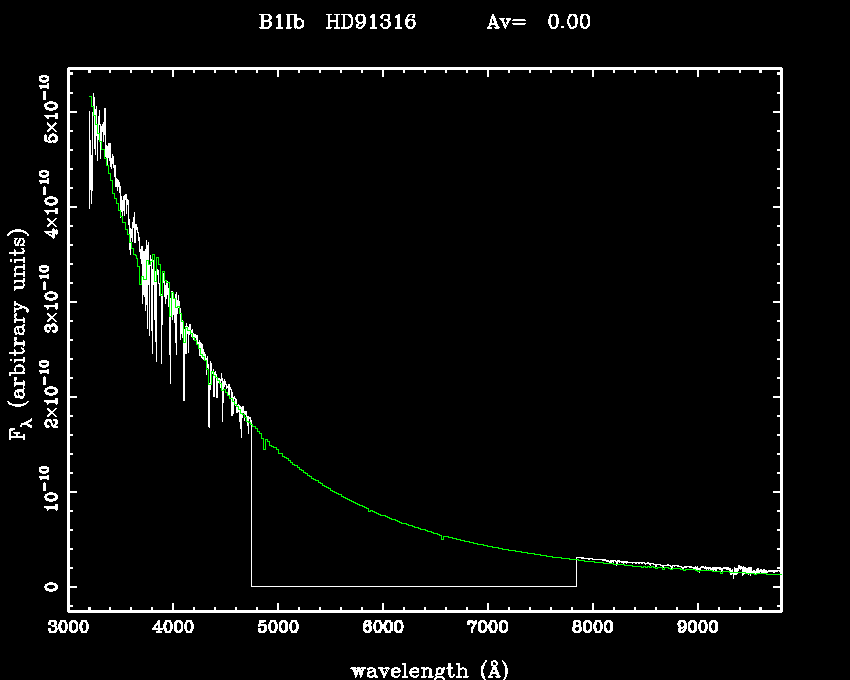Screen dimensions: 850x680
Task: Click the white vertical drop line near 4750 Å
Action: [251, 510]
